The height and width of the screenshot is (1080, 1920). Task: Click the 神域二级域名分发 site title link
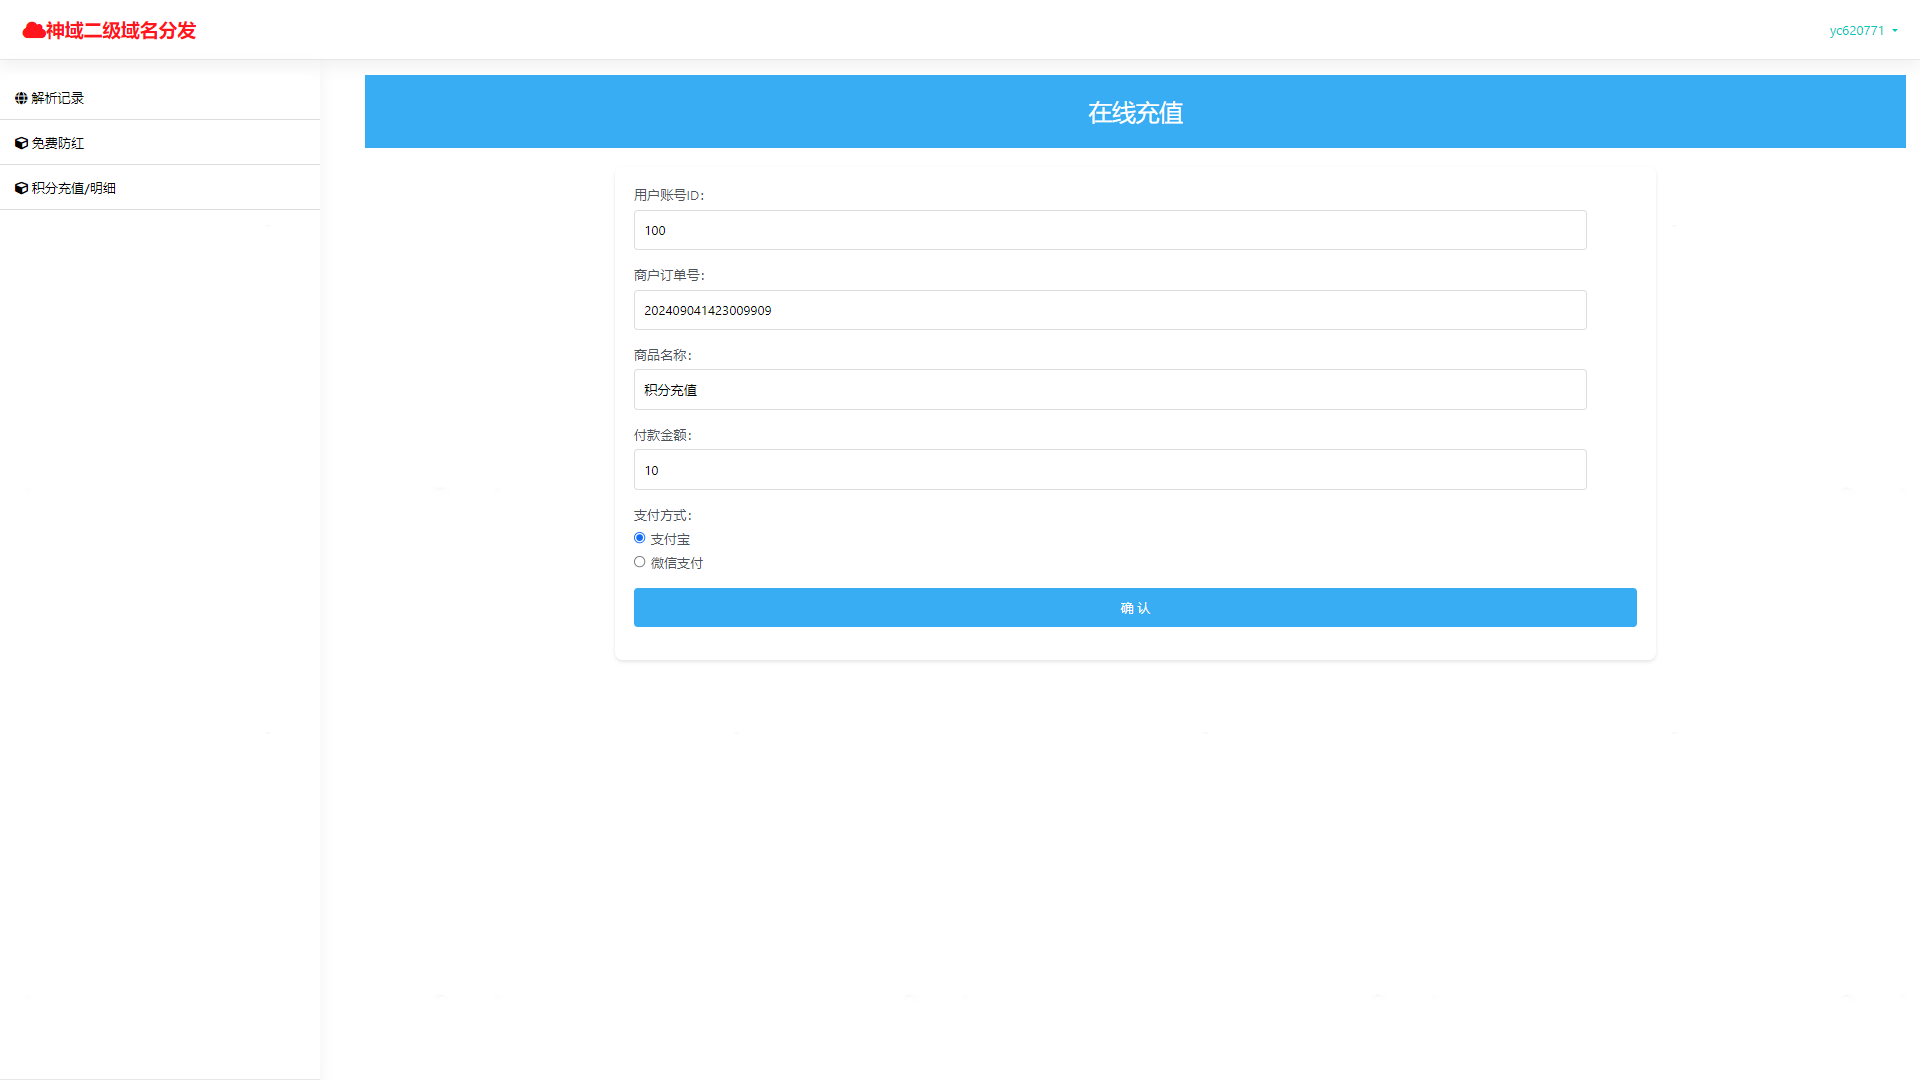121,31
